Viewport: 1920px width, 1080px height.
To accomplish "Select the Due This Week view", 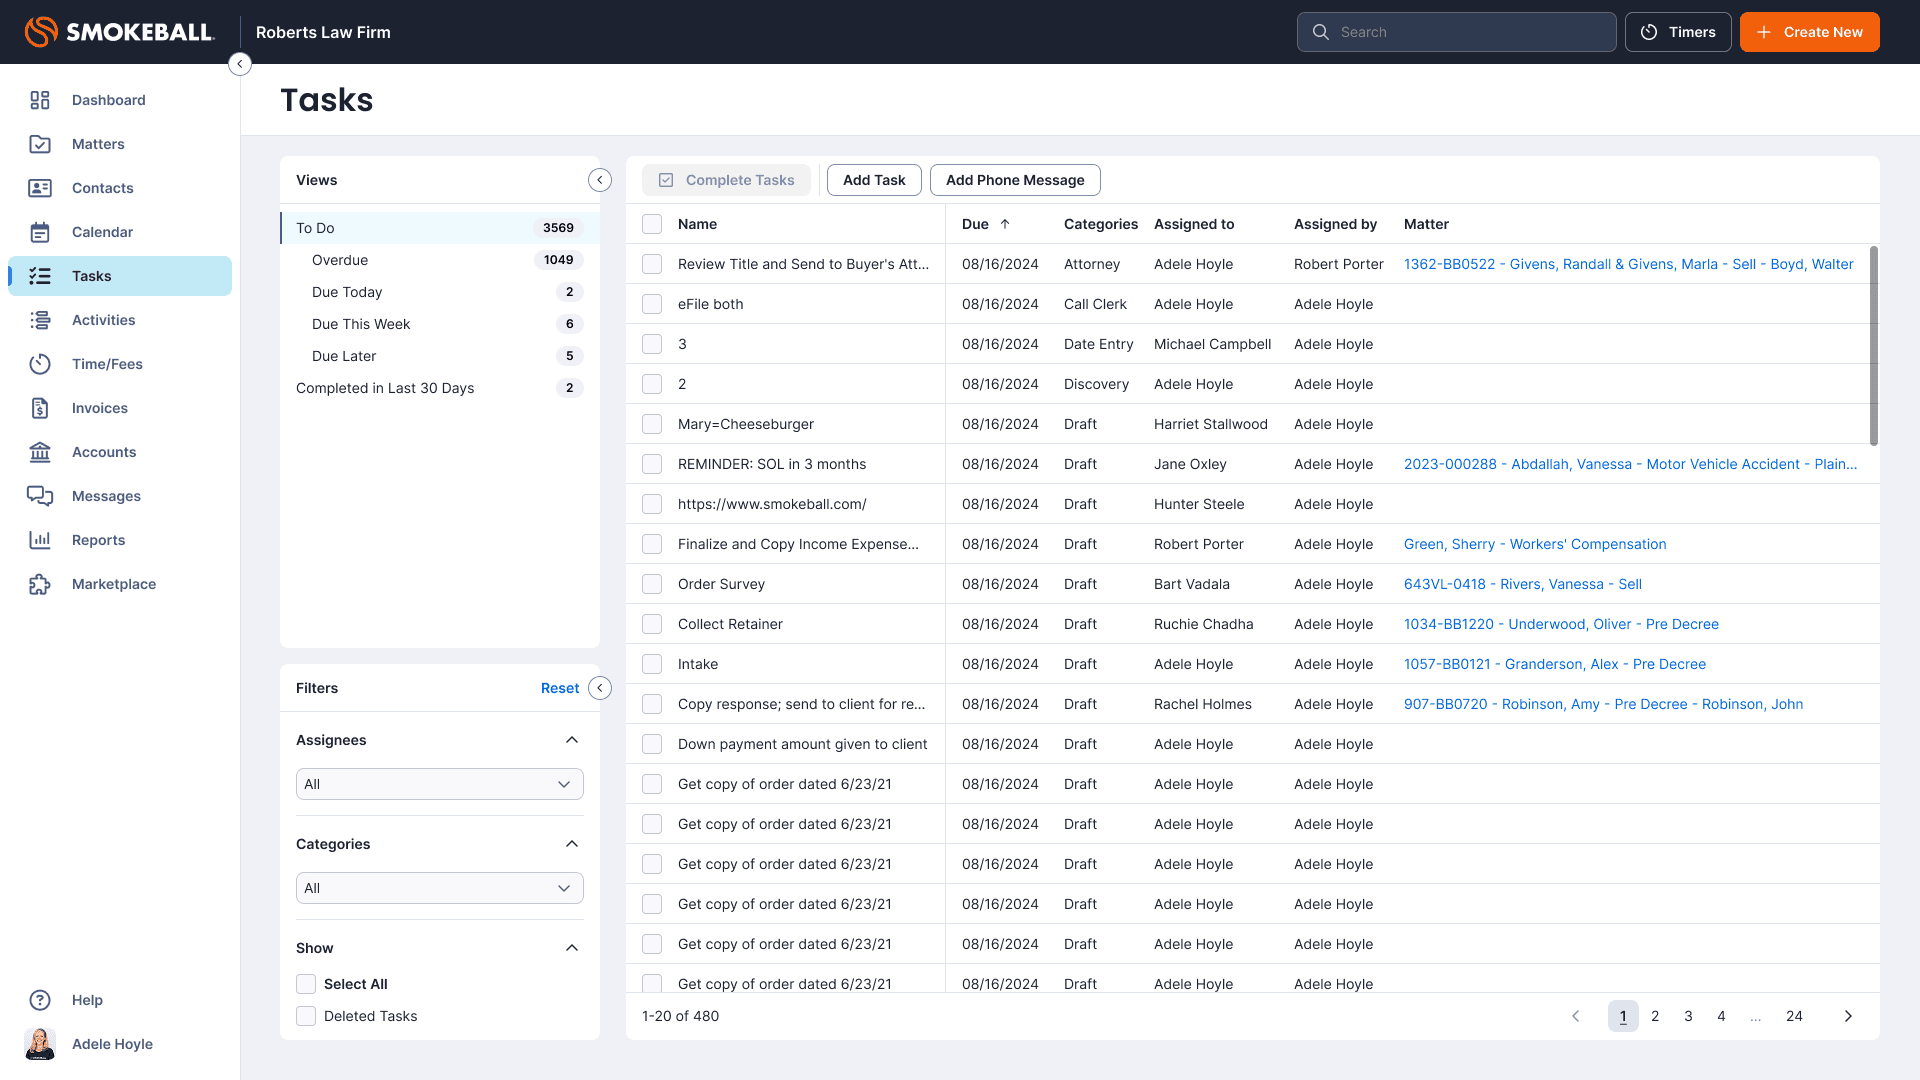I will [x=361, y=324].
